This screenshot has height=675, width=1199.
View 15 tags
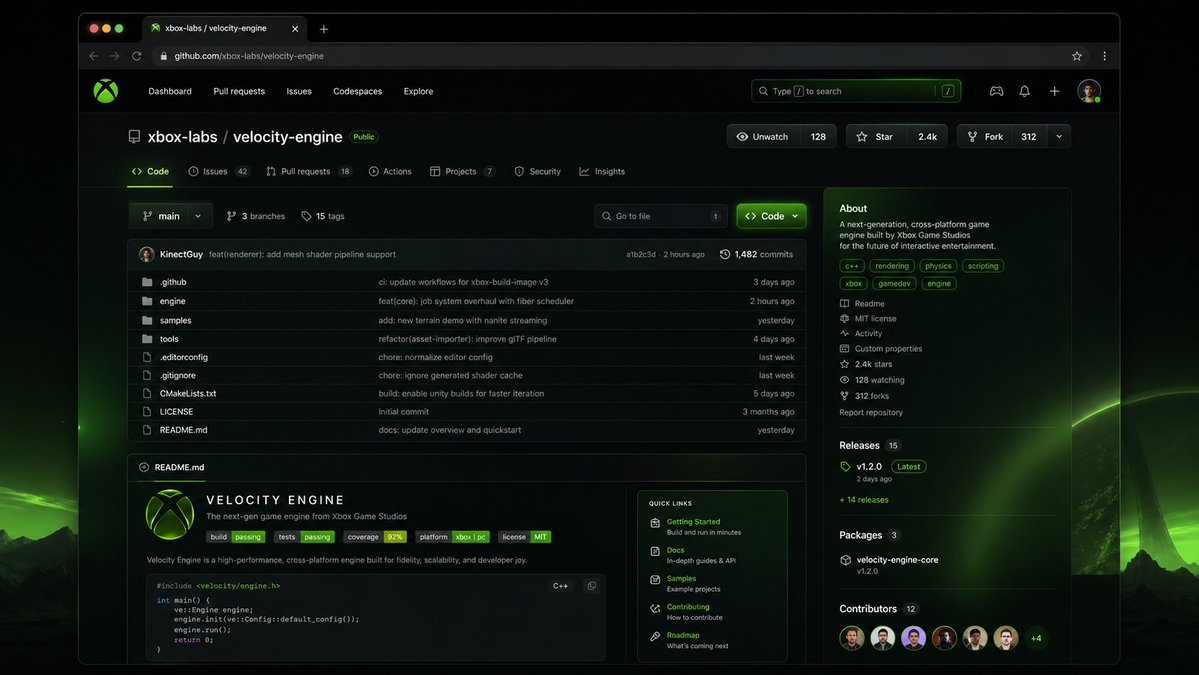pos(323,216)
